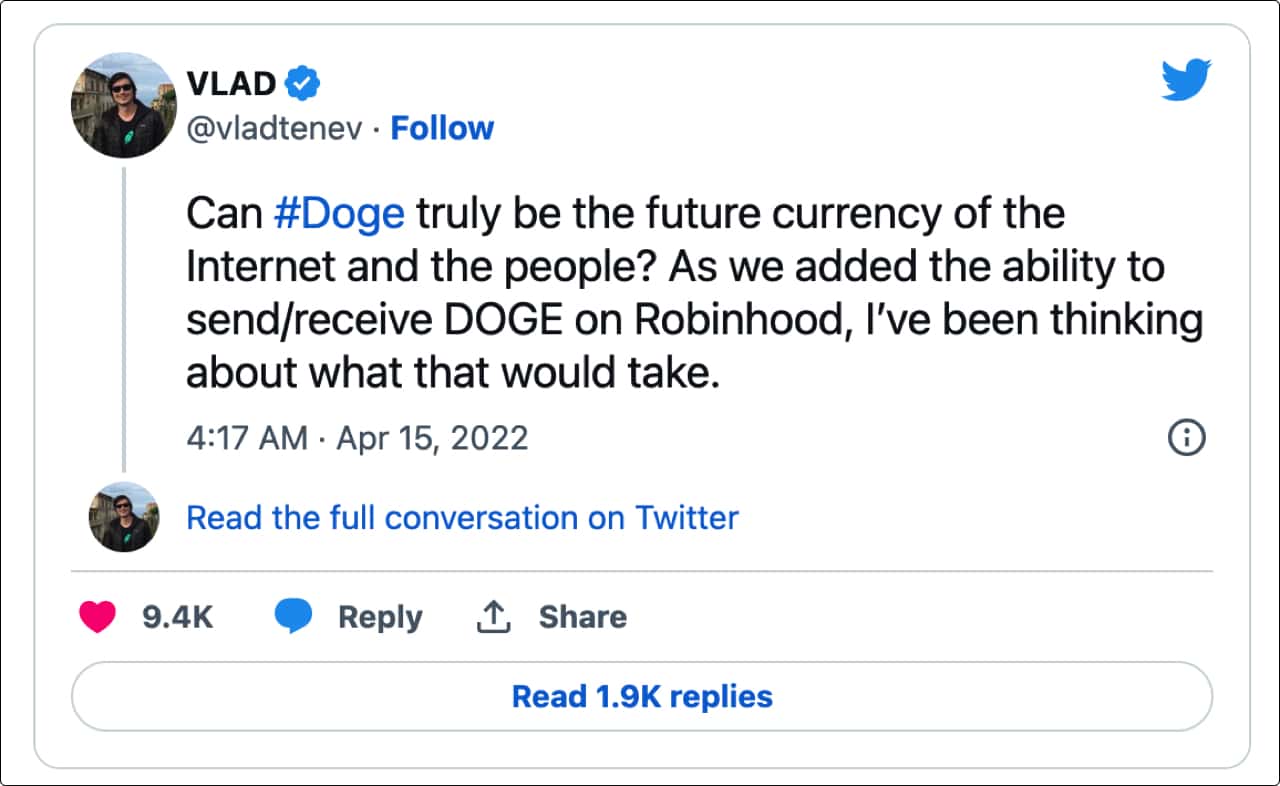Click the 'Read 1.9K replies' button
The image size is (1280, 786).
coord(640,698)
